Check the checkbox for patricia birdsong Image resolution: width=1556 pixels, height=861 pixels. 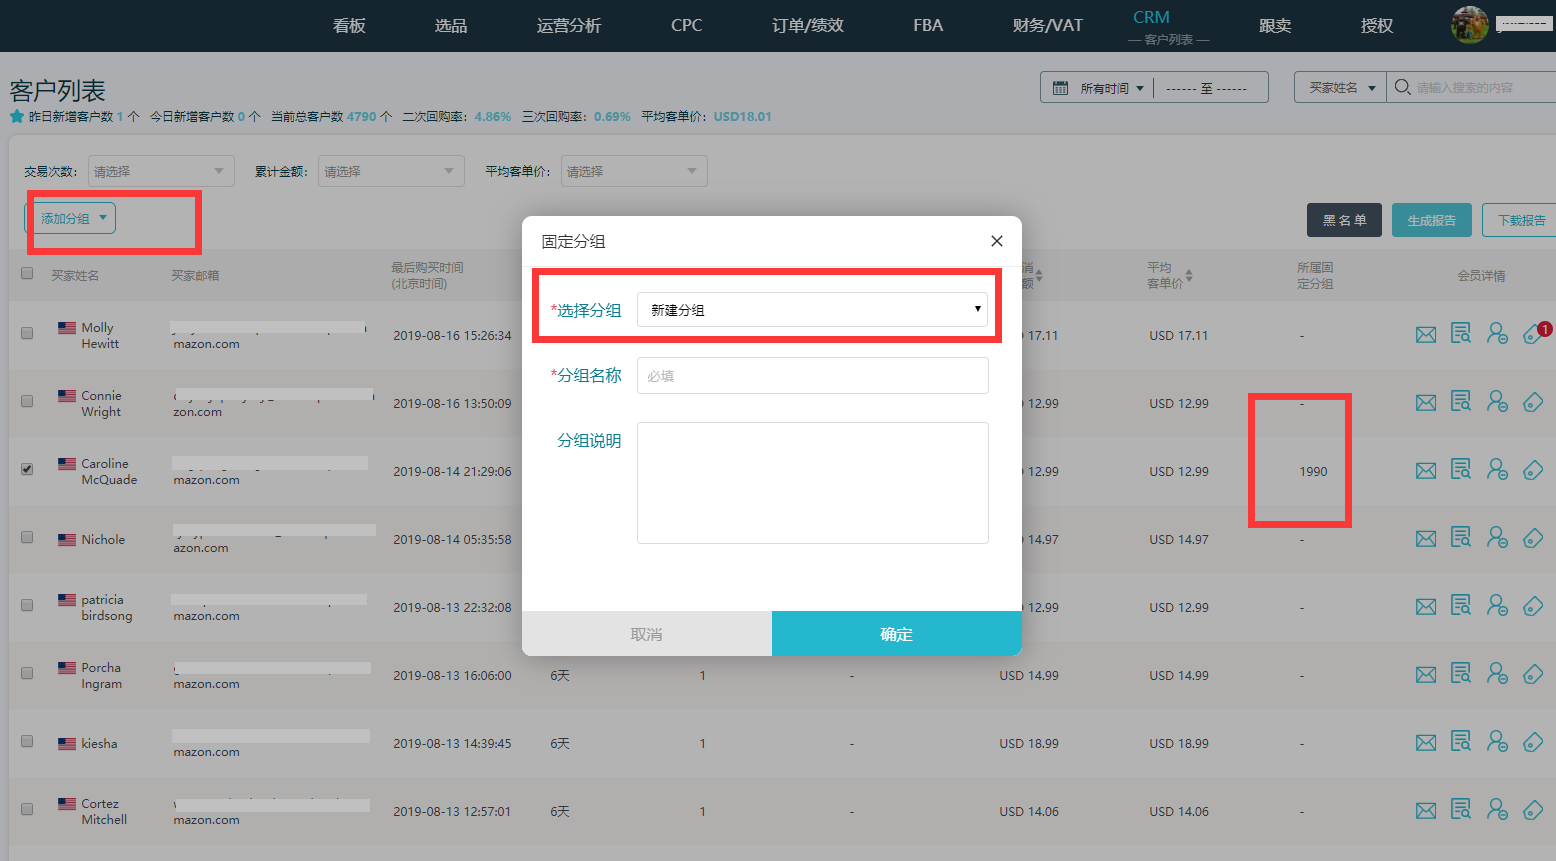coord(27,605)
